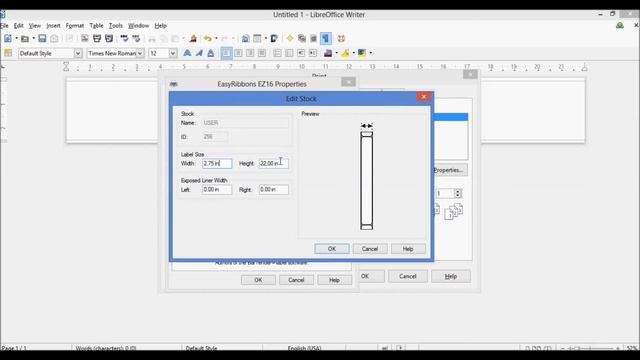Screen dimensions: 640x360
Task: Click the Styles and Formatting icon
Action: pyautogui.click(x=8, y=53)
